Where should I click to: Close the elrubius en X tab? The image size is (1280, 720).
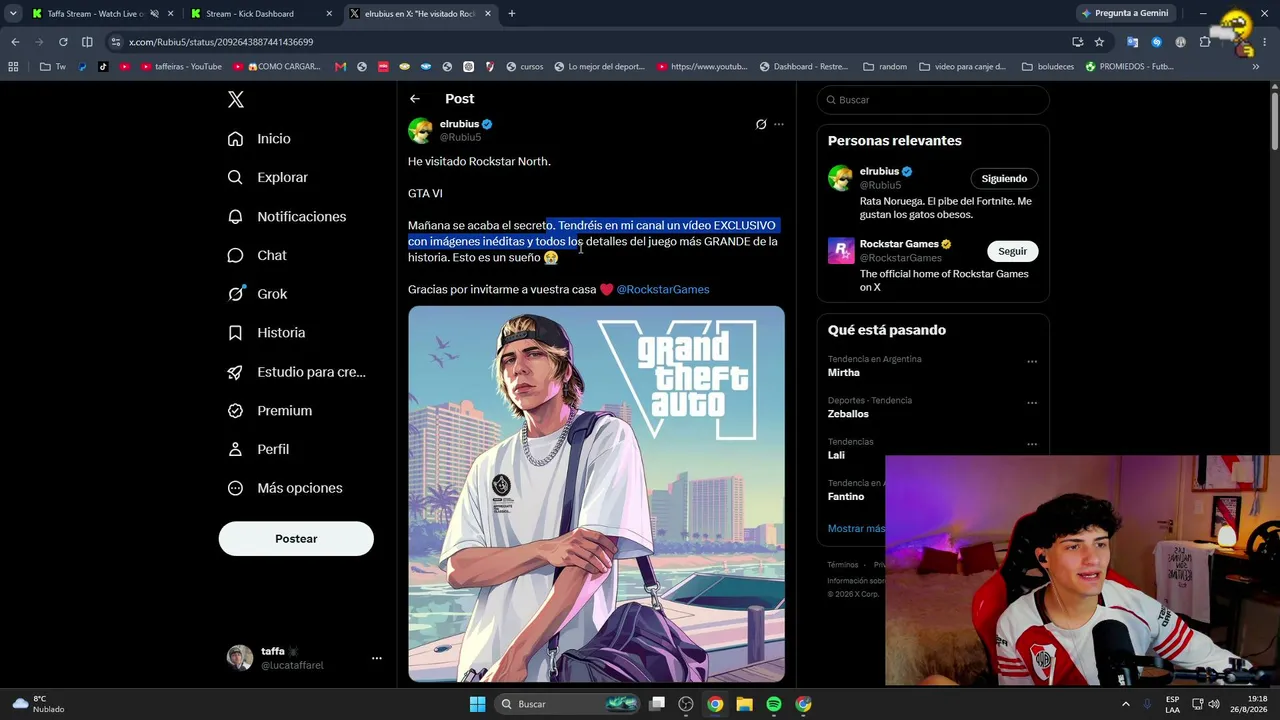pos(487,14)
